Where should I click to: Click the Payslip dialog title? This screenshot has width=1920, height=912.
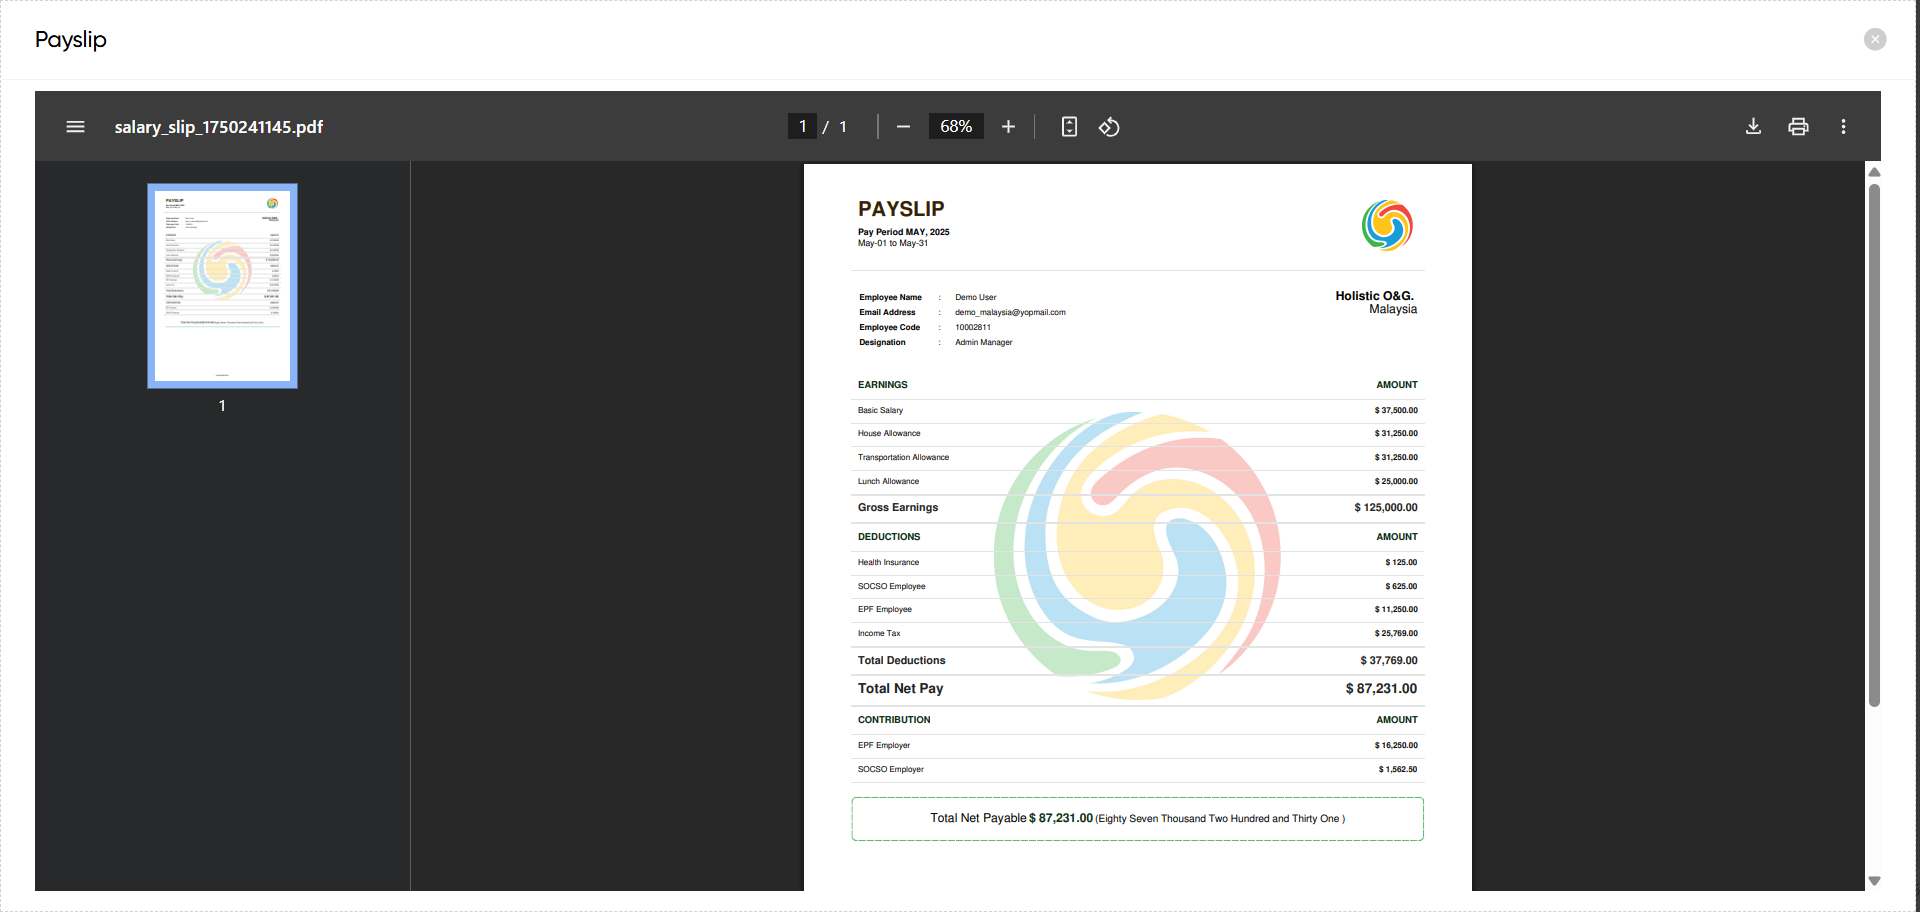(x=71, y=39)
